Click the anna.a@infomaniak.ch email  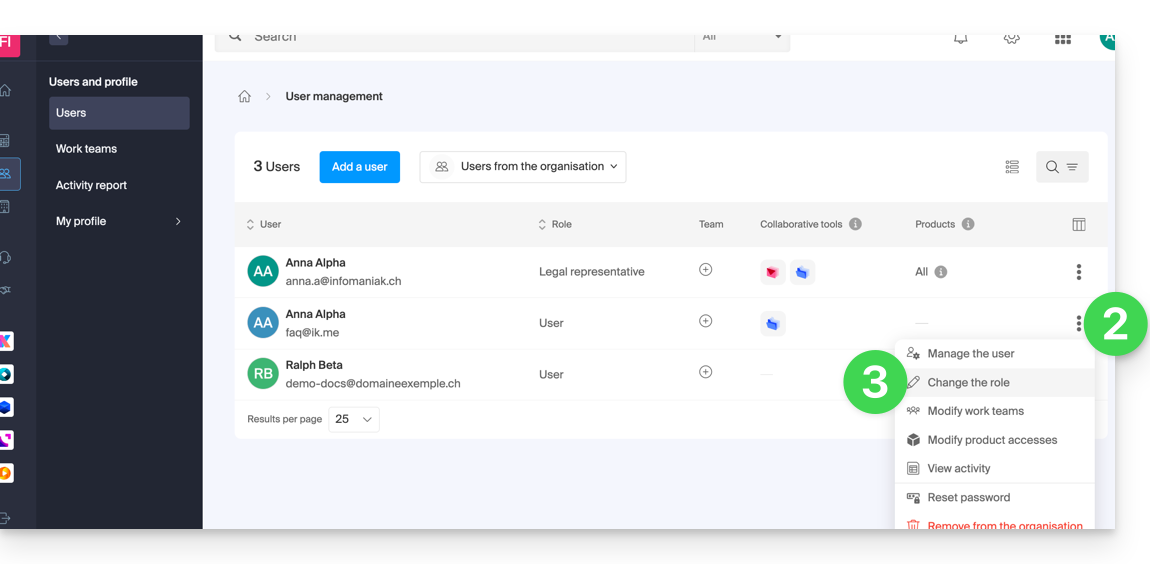(343, 281)
